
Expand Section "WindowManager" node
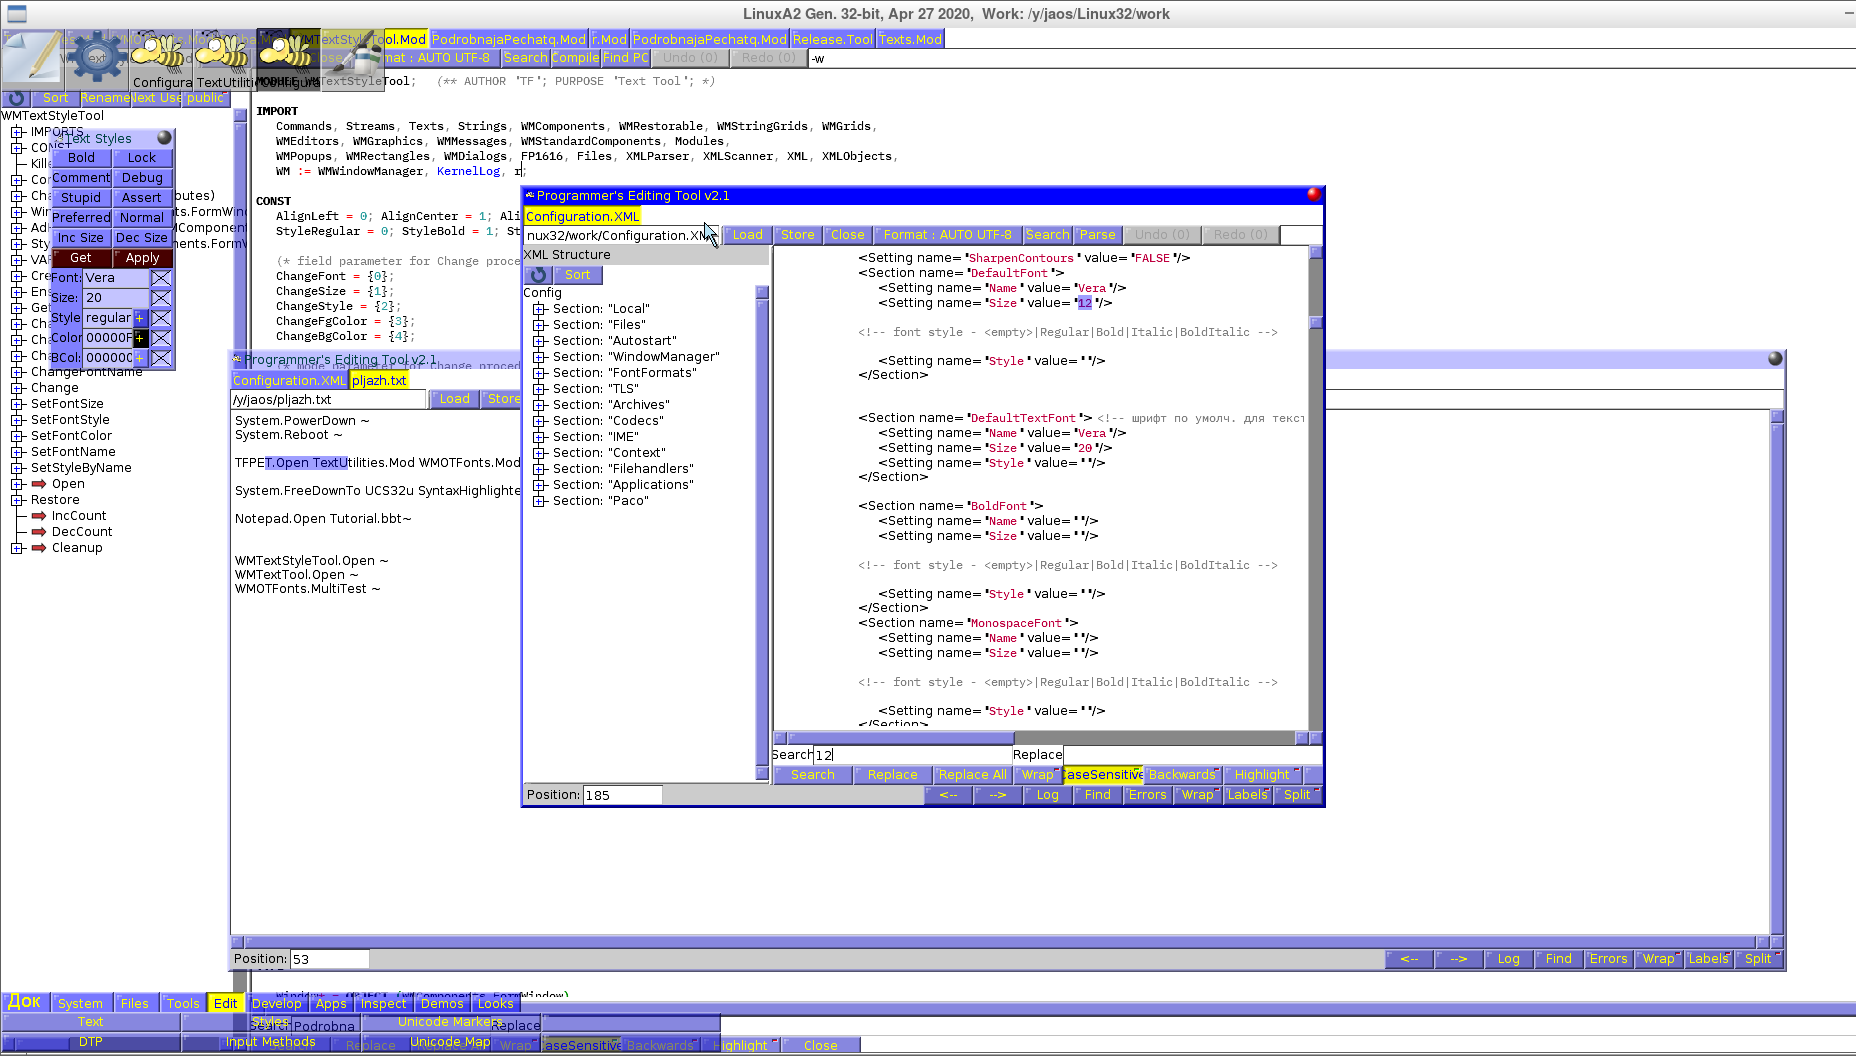tap(539, 357)
